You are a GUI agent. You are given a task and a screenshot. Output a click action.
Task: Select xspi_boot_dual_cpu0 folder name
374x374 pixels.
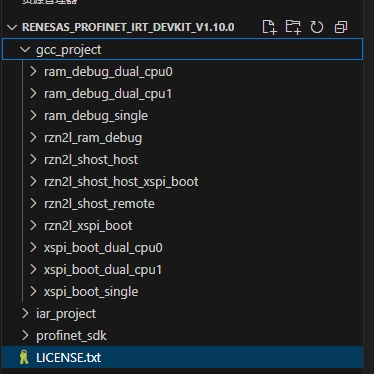[103, 248]
